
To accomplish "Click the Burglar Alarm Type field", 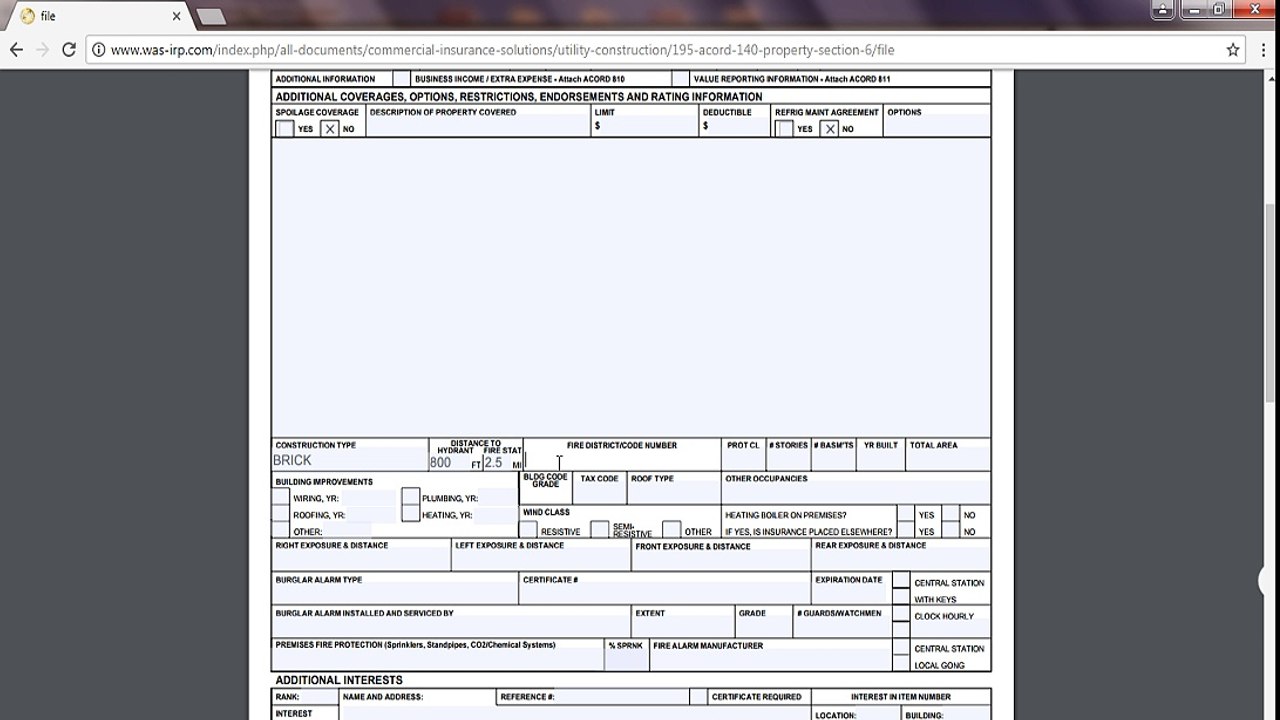I will pyautogui.click(x=394, y=595).
